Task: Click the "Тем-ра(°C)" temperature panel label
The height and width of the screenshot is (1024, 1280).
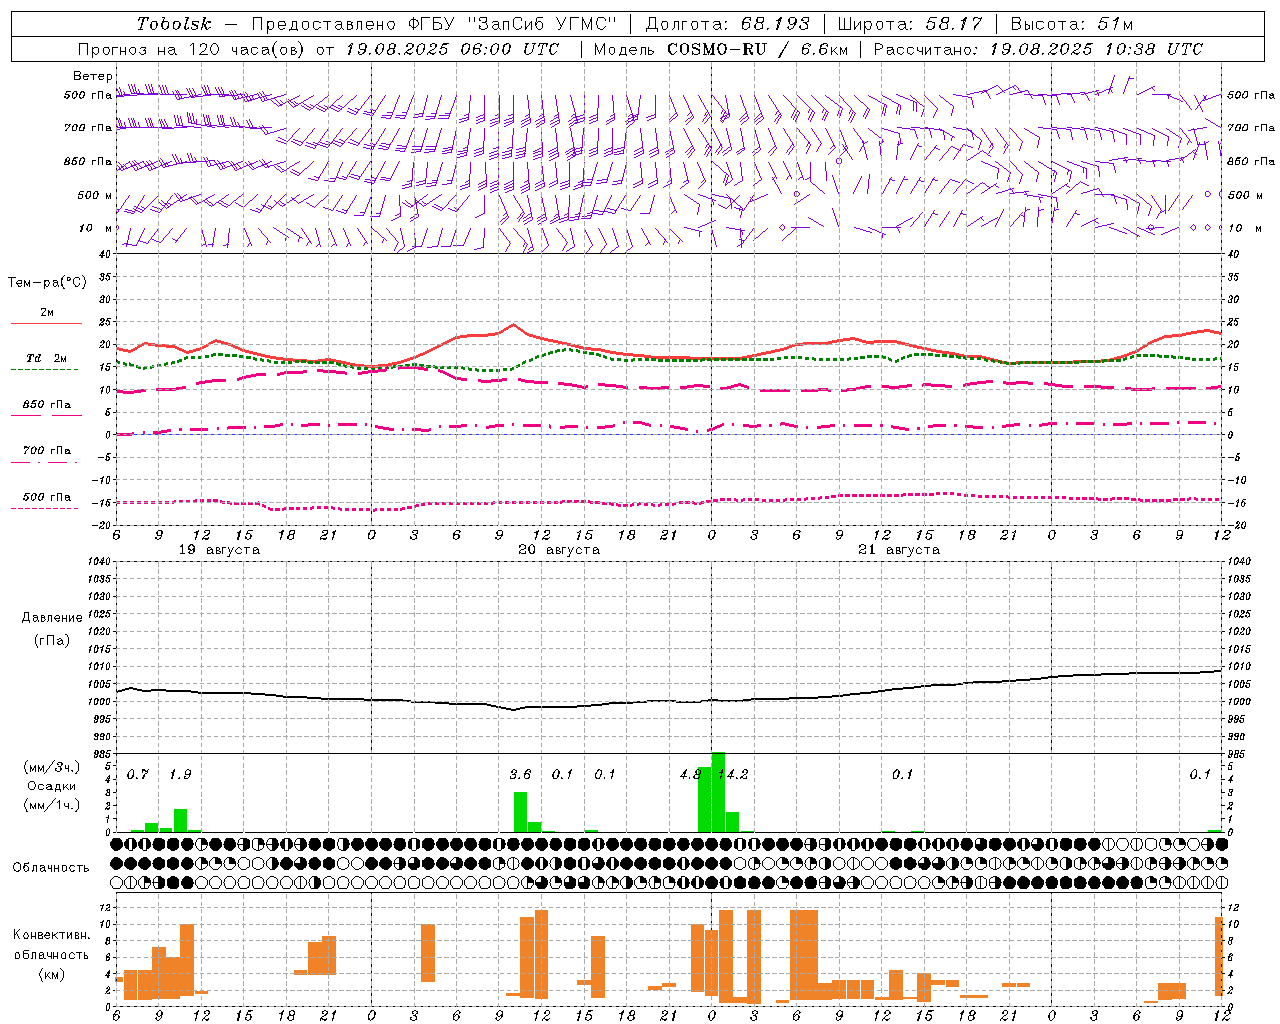Action: point(47,283)
